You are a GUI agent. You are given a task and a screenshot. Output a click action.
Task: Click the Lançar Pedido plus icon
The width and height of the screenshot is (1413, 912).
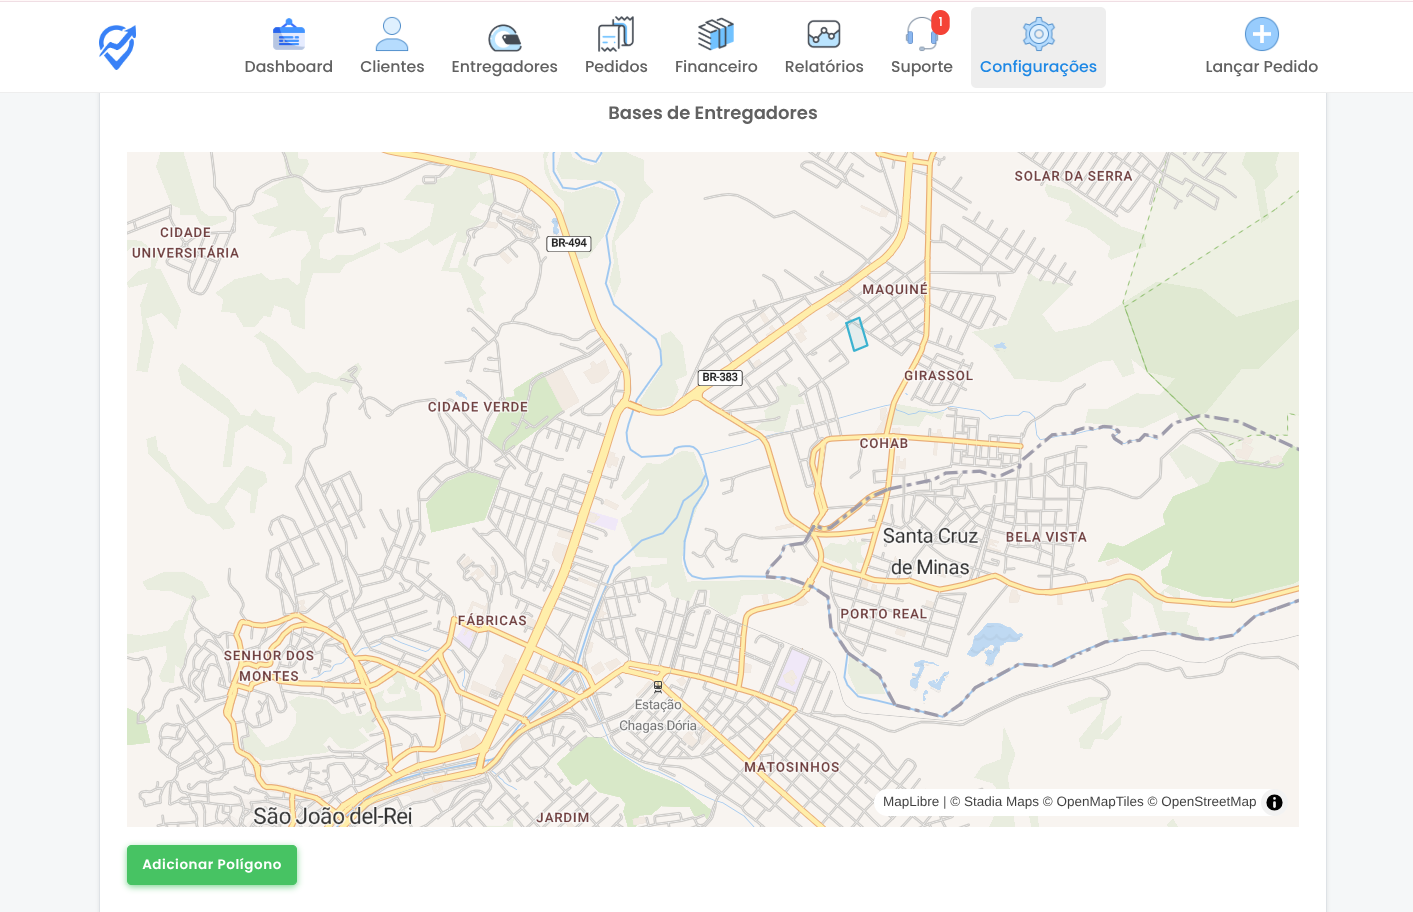pos(1261,35)
